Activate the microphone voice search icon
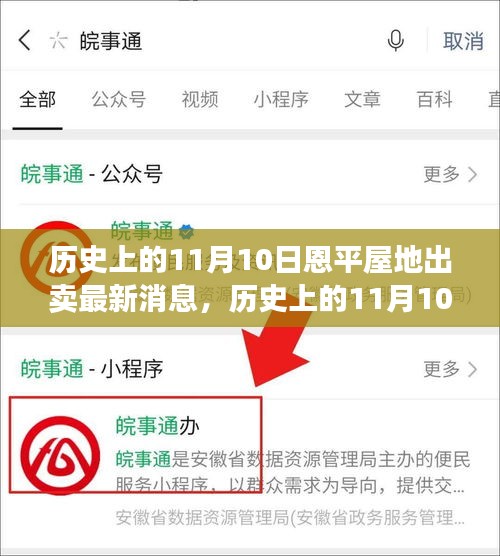The height and width of the screenshot is (556, 500). (x=395, y=40)
